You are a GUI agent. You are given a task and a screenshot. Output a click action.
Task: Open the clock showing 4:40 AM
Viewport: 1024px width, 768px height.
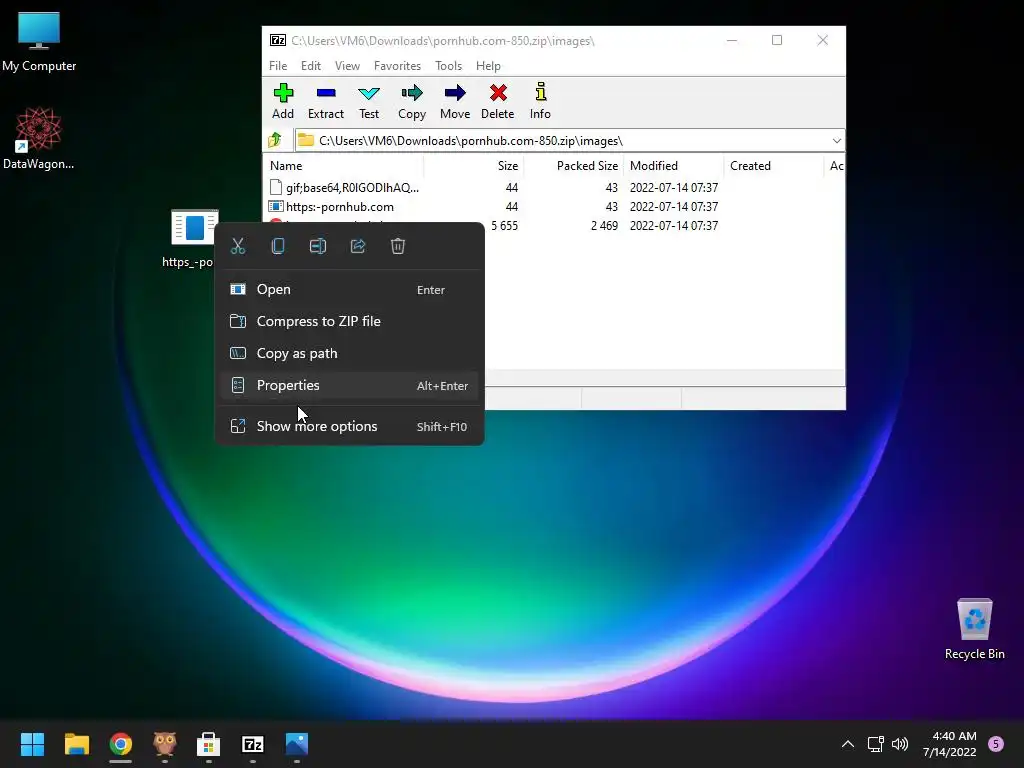point(950,744)
